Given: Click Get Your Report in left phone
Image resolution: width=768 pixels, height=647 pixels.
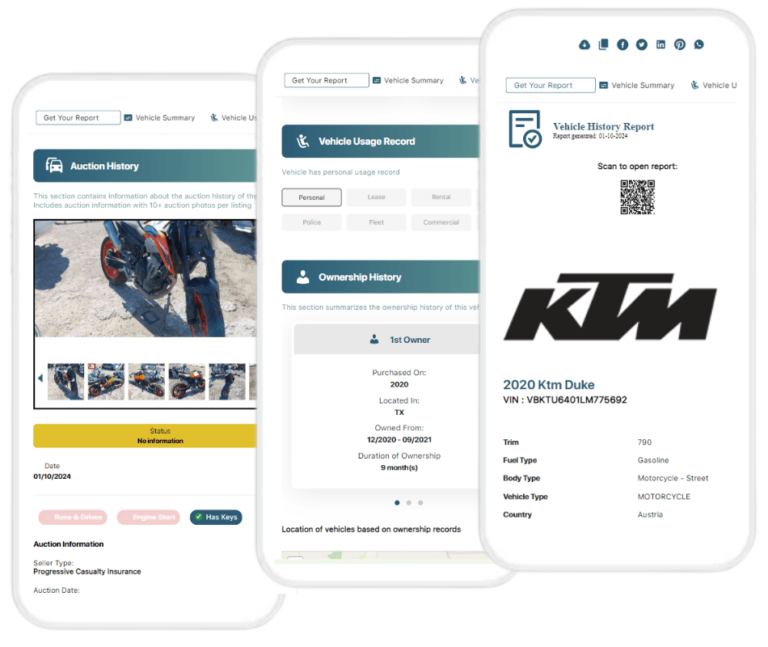Looking at the screenshot, I should [77, 118].
